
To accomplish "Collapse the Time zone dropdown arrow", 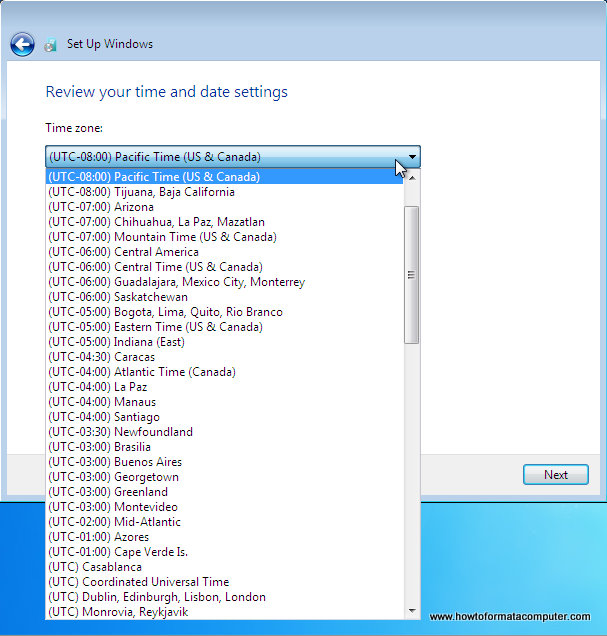I will [x=412, y=157].
